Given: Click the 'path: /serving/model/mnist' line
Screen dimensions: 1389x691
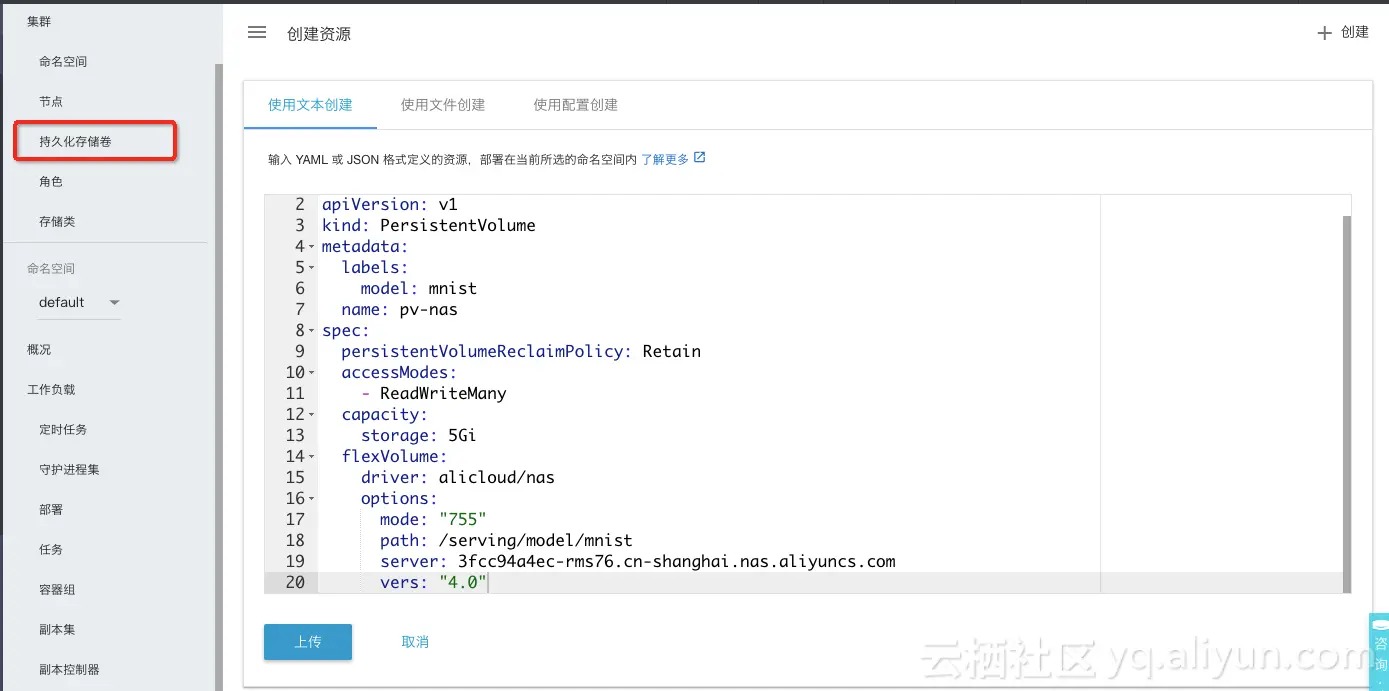Looking at the screenshot, I should [506, 541].
